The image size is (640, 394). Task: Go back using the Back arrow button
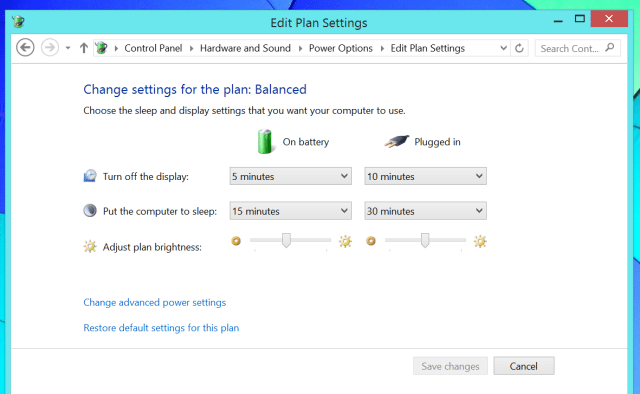click(25, 48)
